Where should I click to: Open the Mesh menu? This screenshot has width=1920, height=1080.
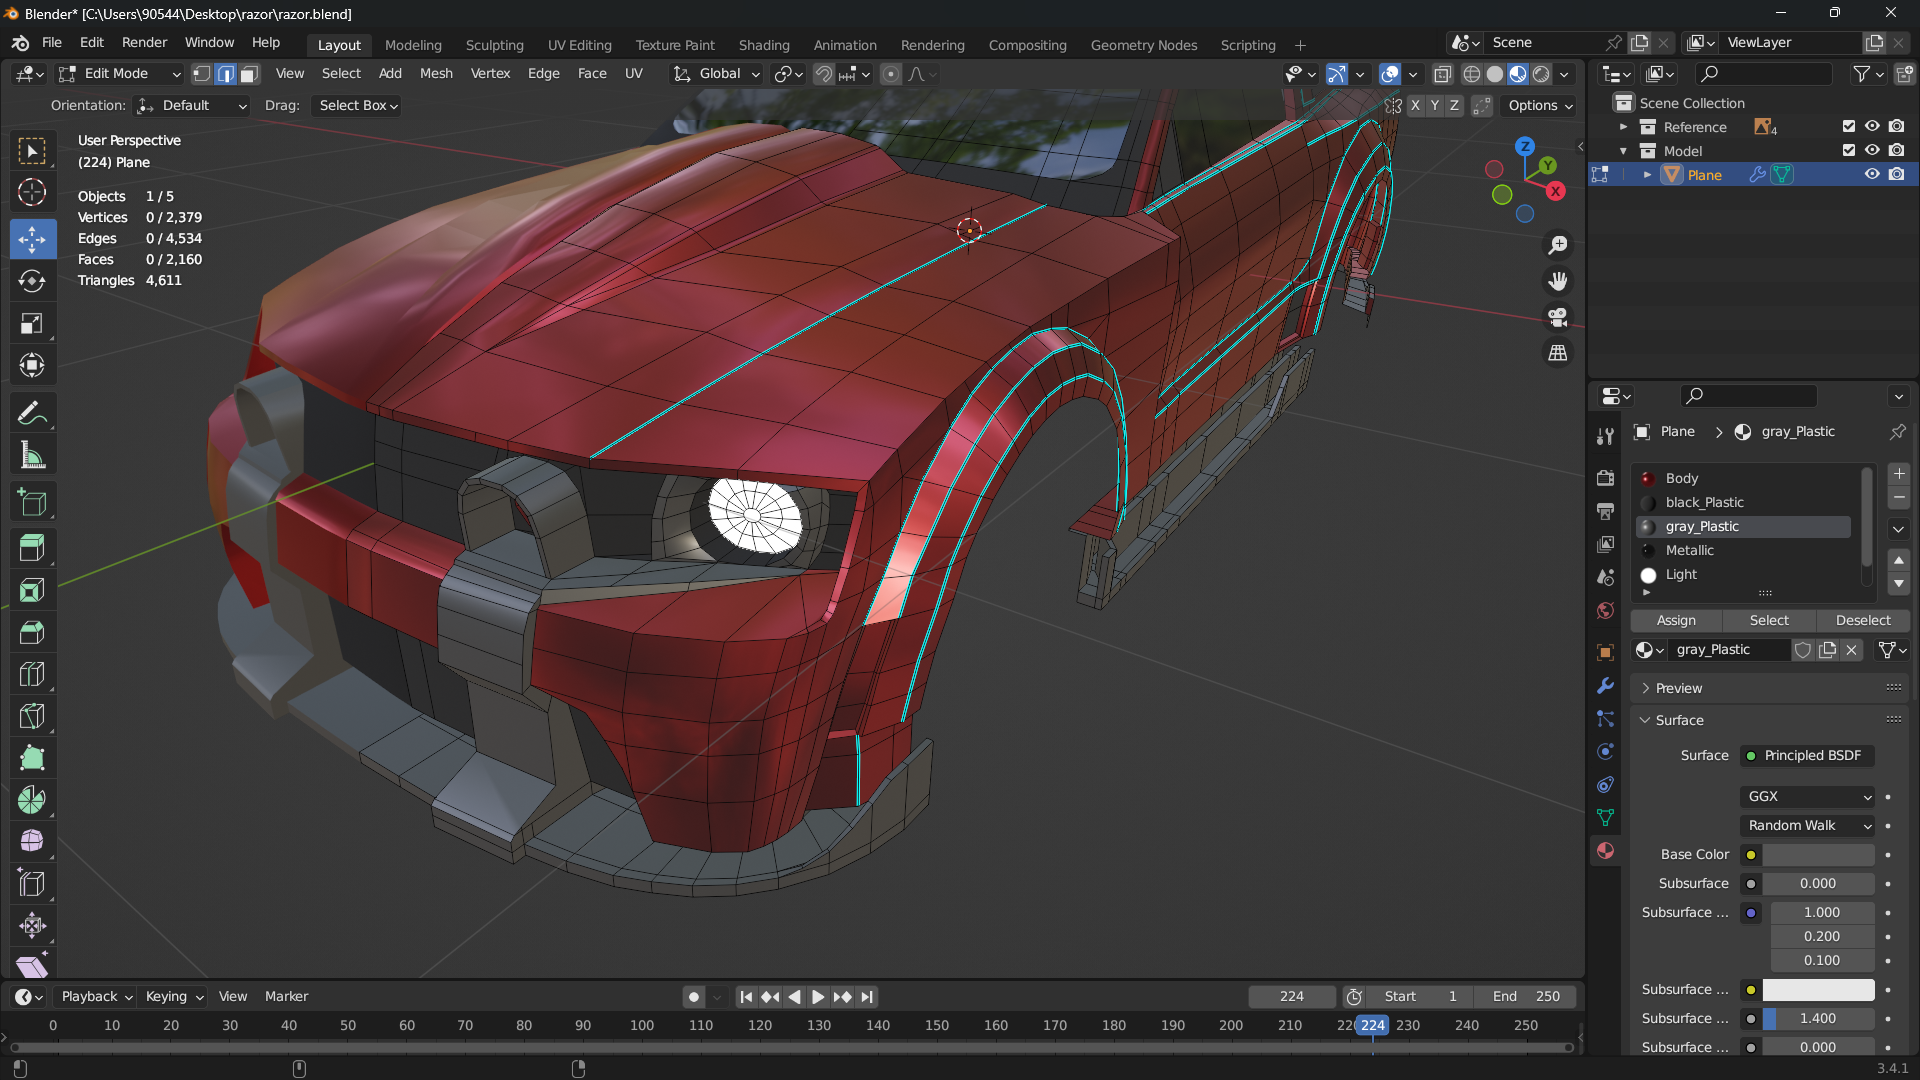coord(436,74)
